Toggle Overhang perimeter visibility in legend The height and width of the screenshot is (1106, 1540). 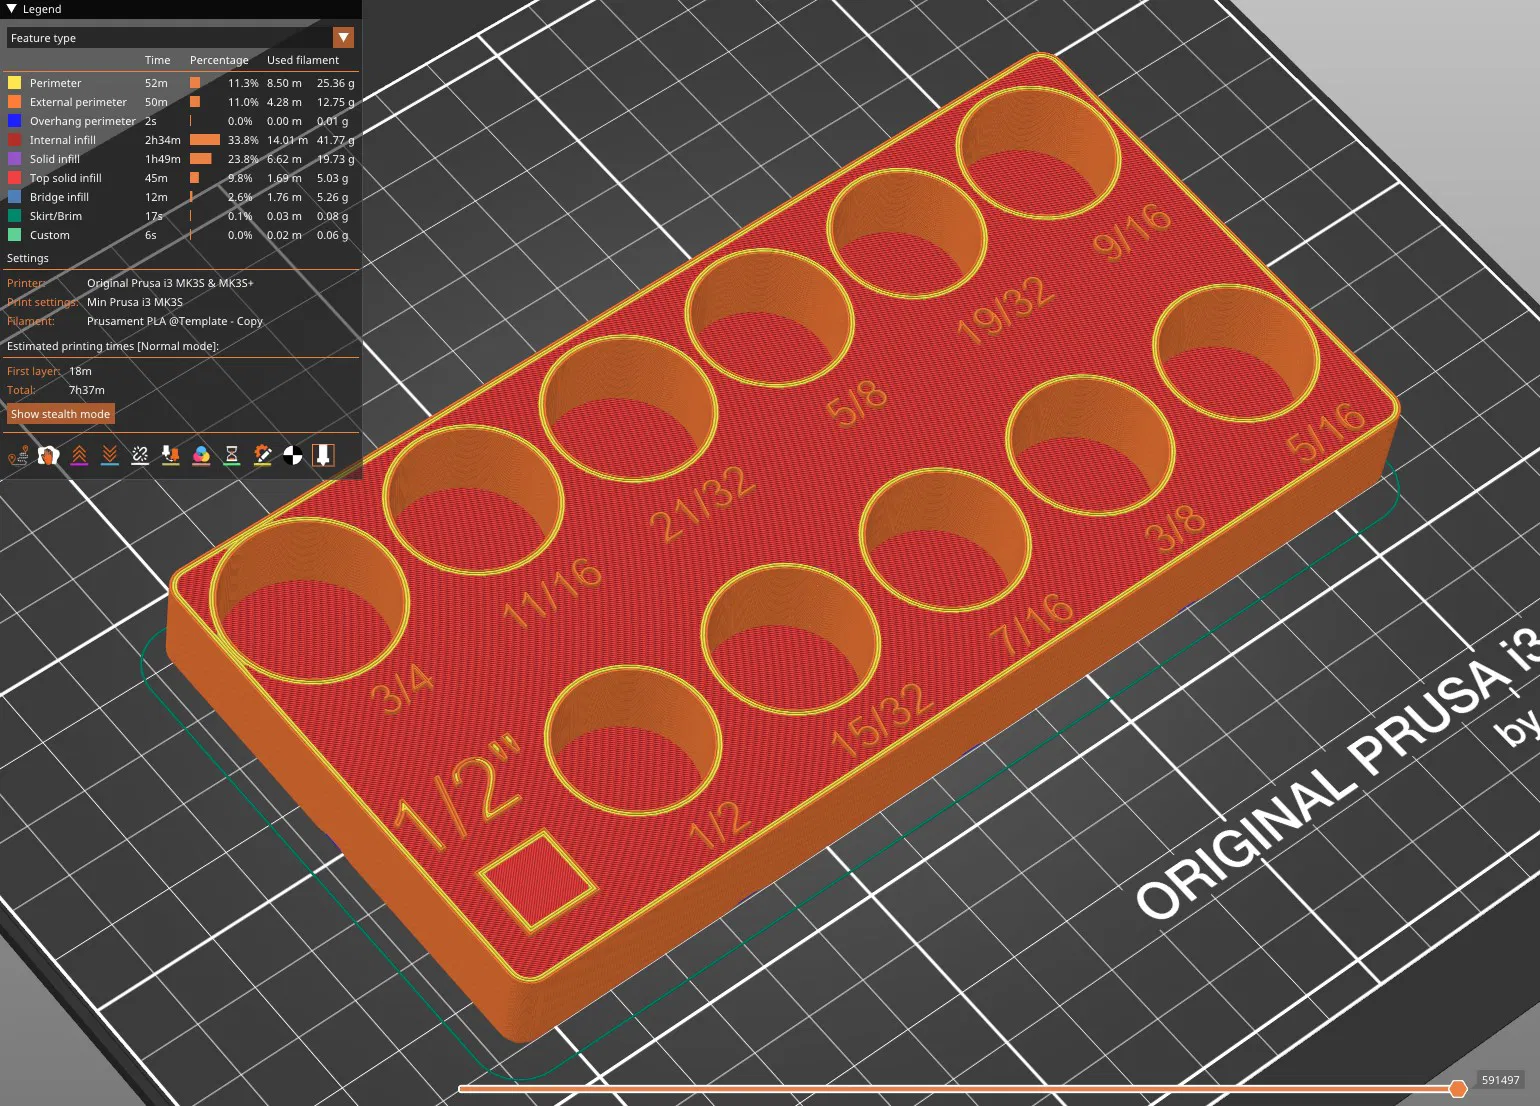(x=181, y=121)
